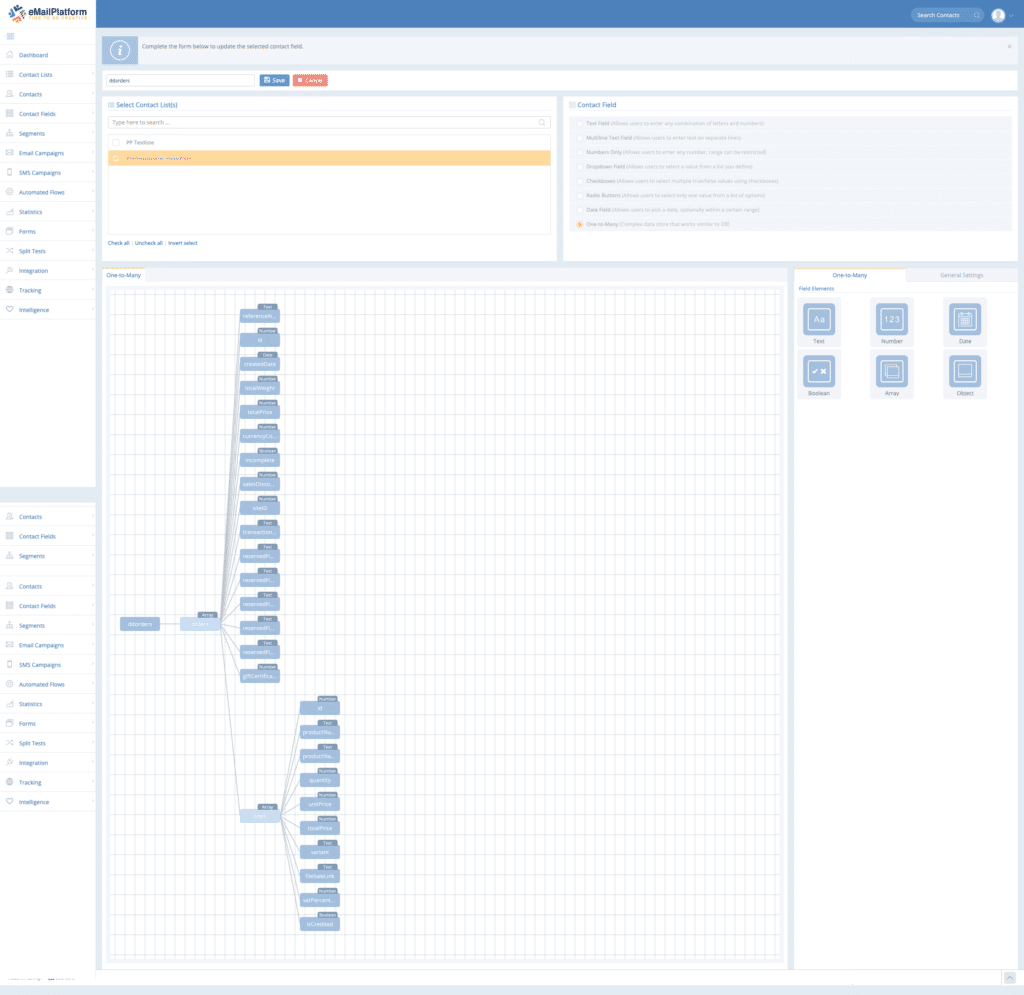Select the unitPrice node
Image resolution: width=1024 pixels, height=995 pixels.
click(x=320, y=804)
